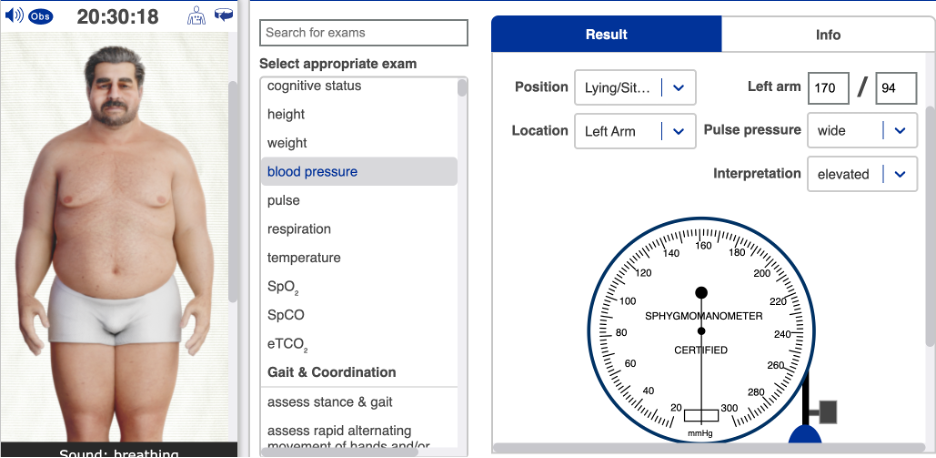936x458 pixels.
Task: Click the gray valve on the sphygmomanometer
Action: click(x=827, y=411)
